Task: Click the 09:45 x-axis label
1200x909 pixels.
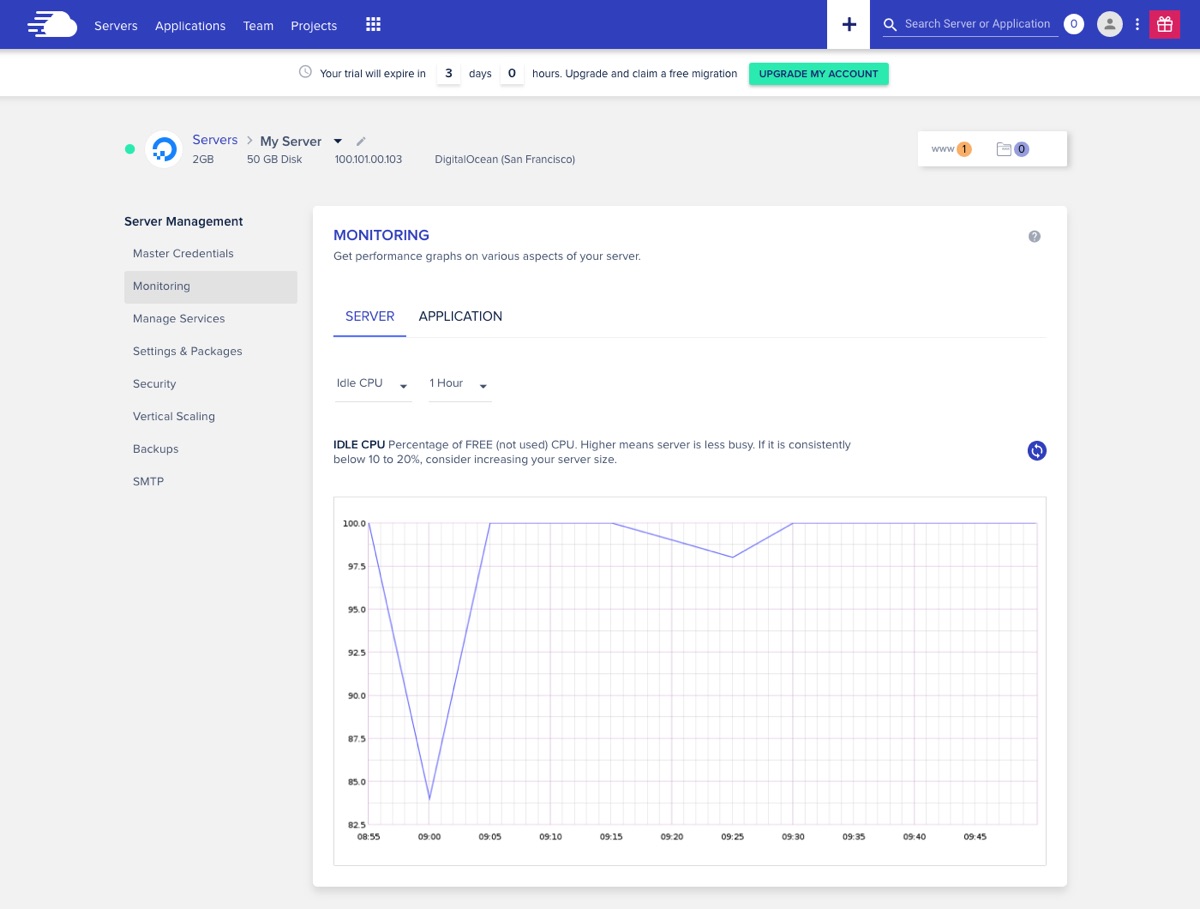Action: [975, 837]
